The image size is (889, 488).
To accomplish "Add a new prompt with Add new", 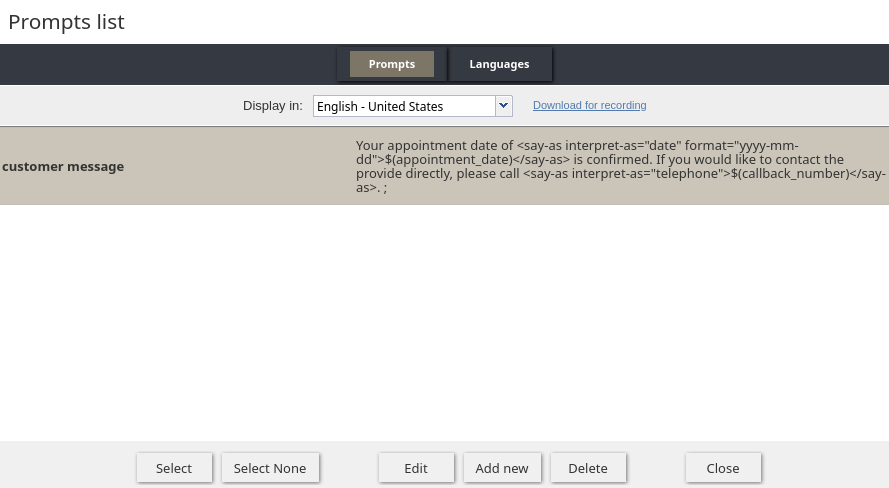I will 501,468.
